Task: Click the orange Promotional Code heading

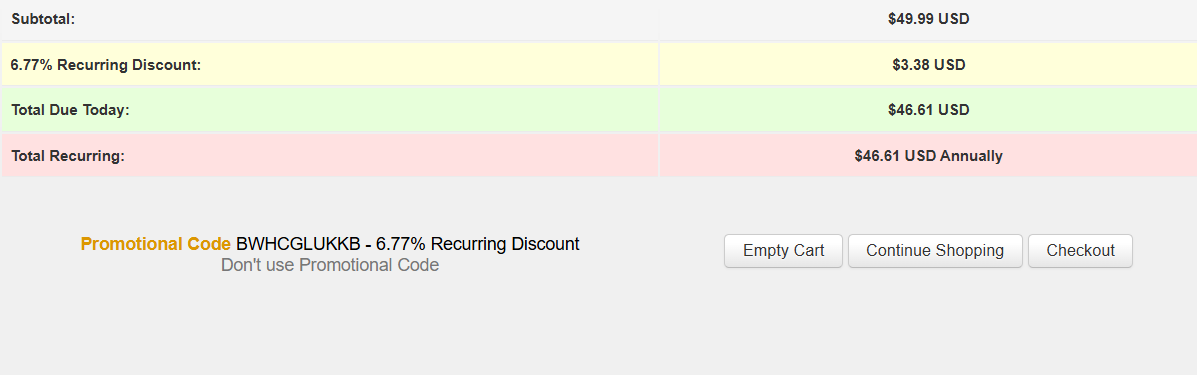Action: [156, 244]
